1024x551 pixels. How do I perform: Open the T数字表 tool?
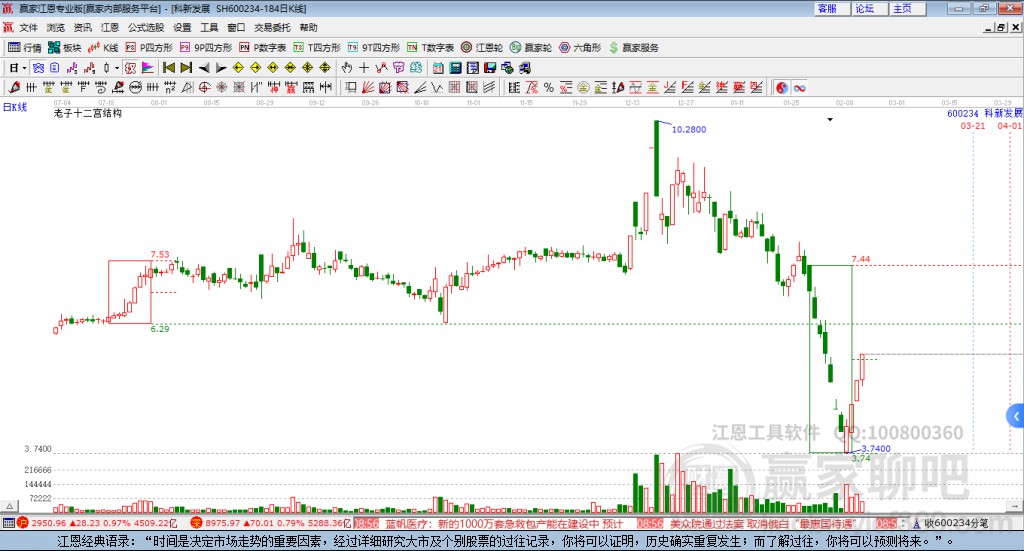pos(430,48)
